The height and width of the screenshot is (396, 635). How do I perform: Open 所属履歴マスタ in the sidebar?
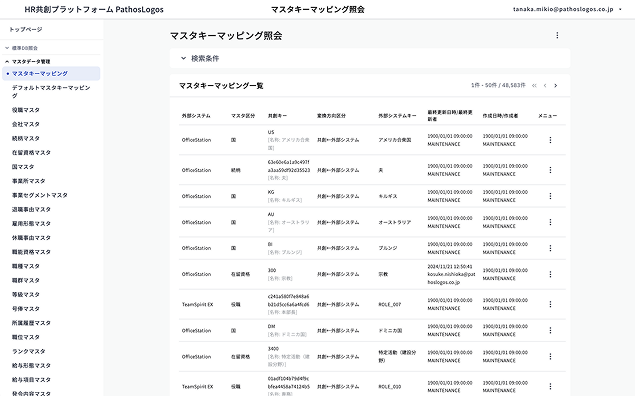[31, 323]
